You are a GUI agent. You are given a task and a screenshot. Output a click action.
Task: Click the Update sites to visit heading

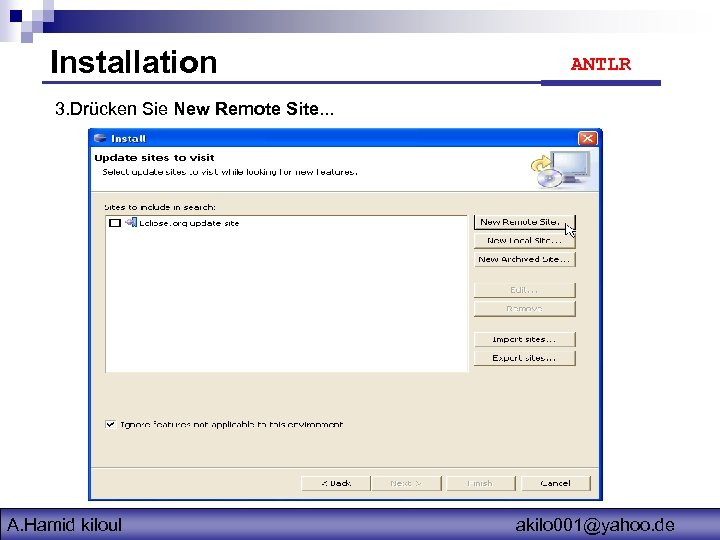[154, 158]
